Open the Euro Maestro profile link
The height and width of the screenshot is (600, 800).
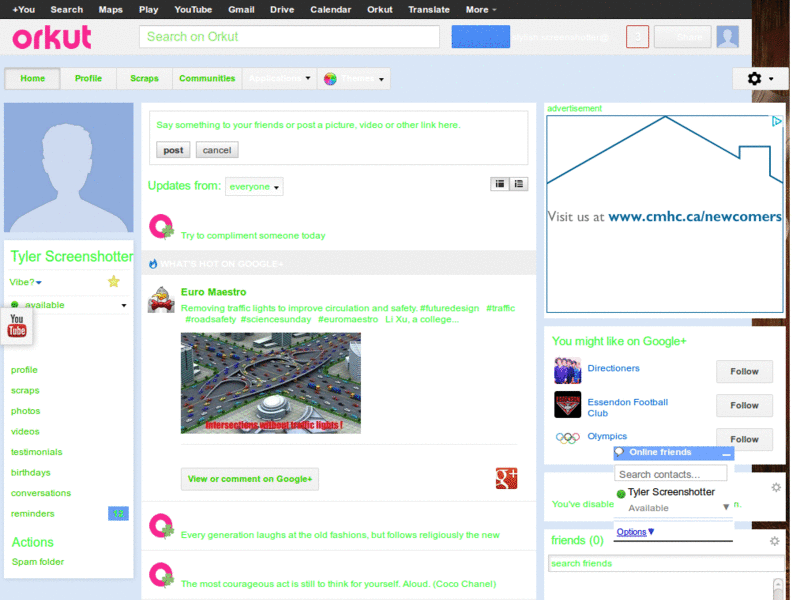pyautogui.click(x=213, y=292)
